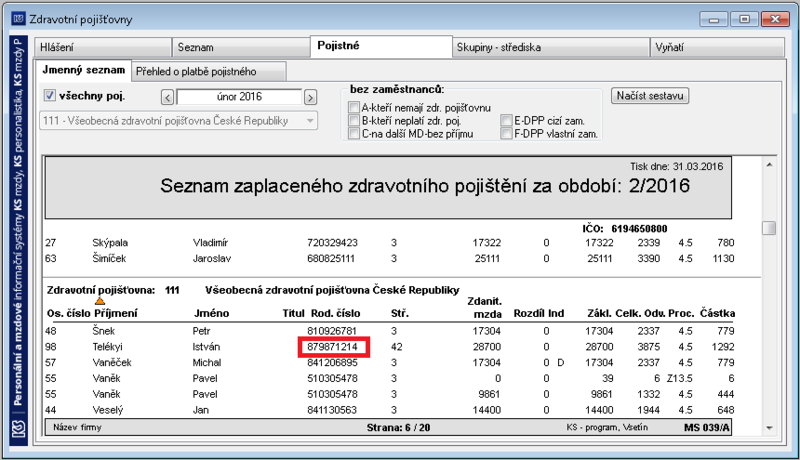Click the 'Příjmení' column header
This screenshot has width=800, height=460.
click(116, 313)
